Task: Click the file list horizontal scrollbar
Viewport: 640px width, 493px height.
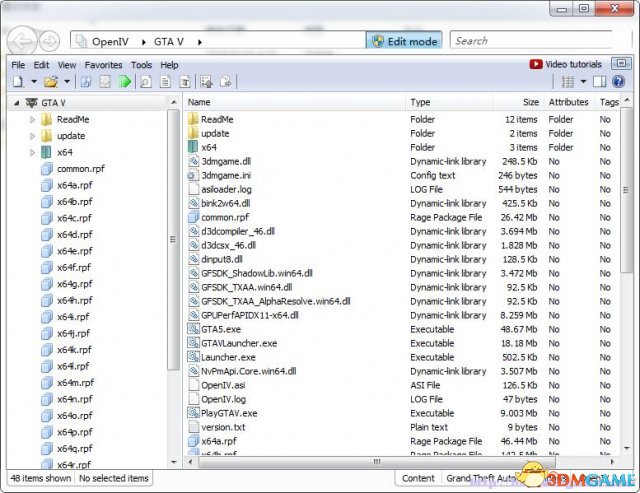Action: [376, 462]
